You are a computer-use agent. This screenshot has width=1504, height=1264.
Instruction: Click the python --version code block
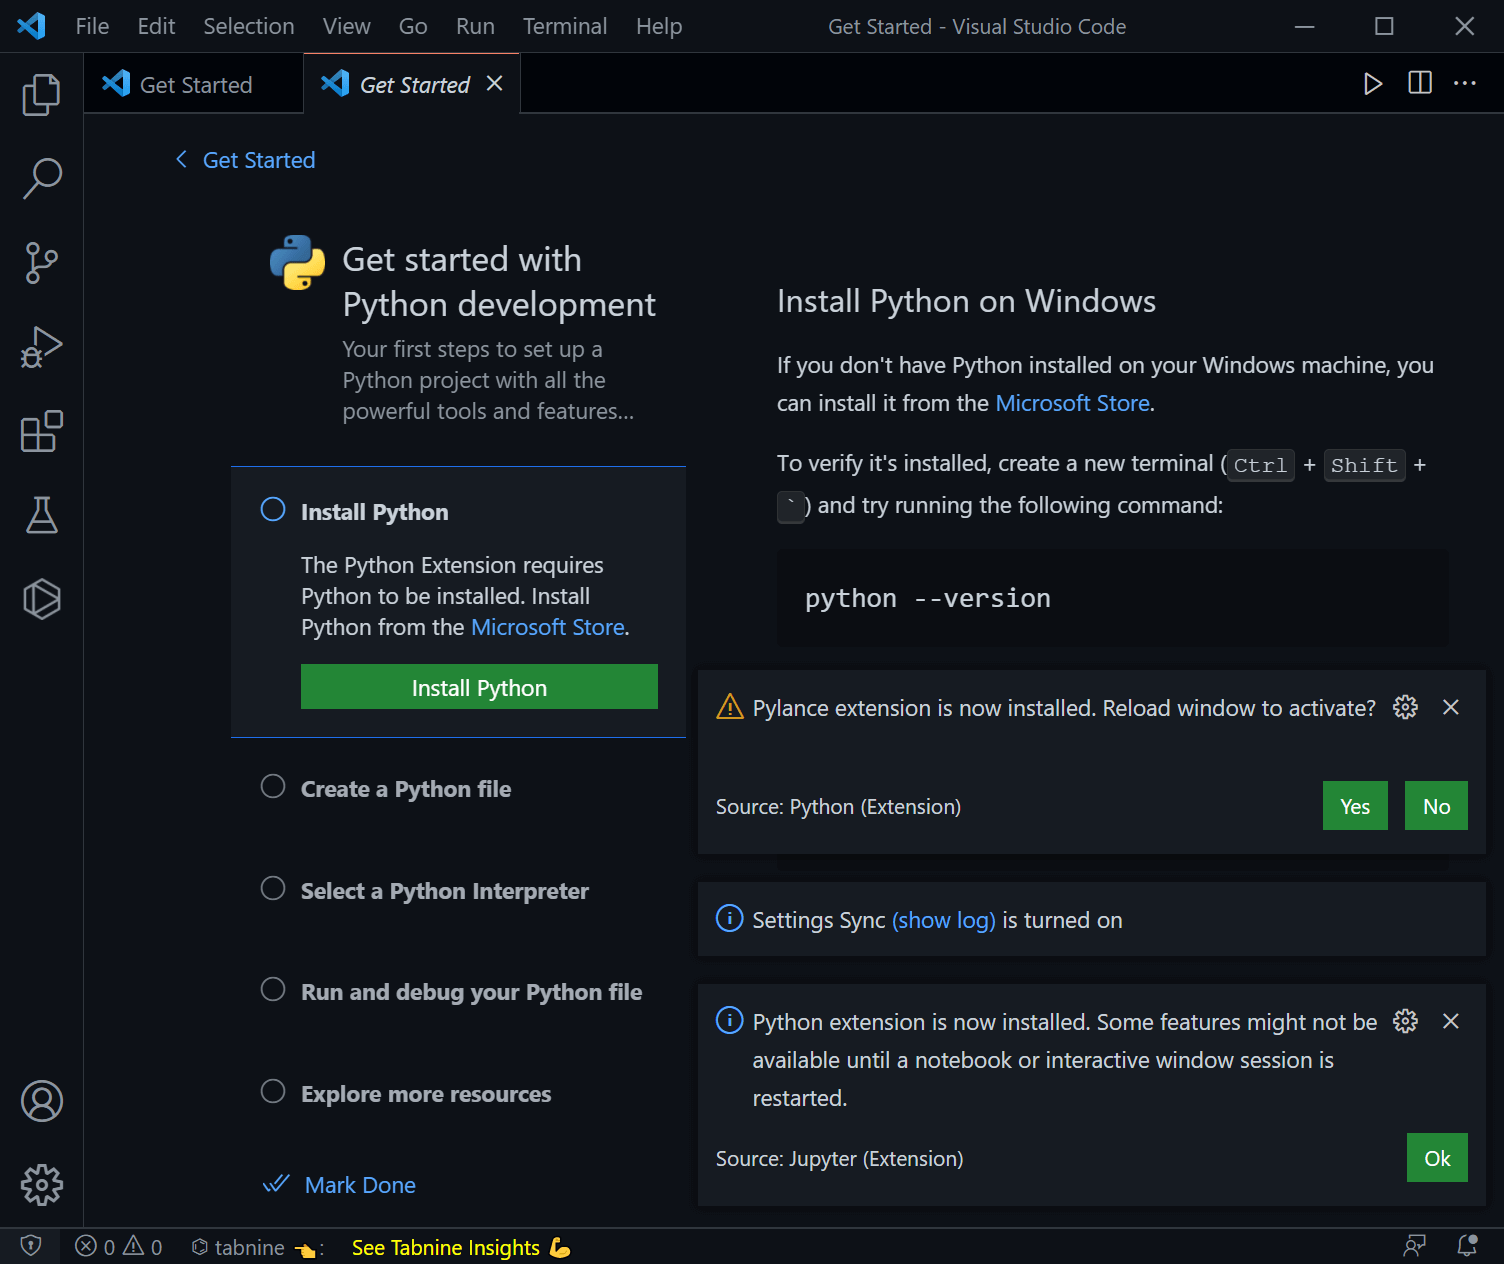[1113, 598]
